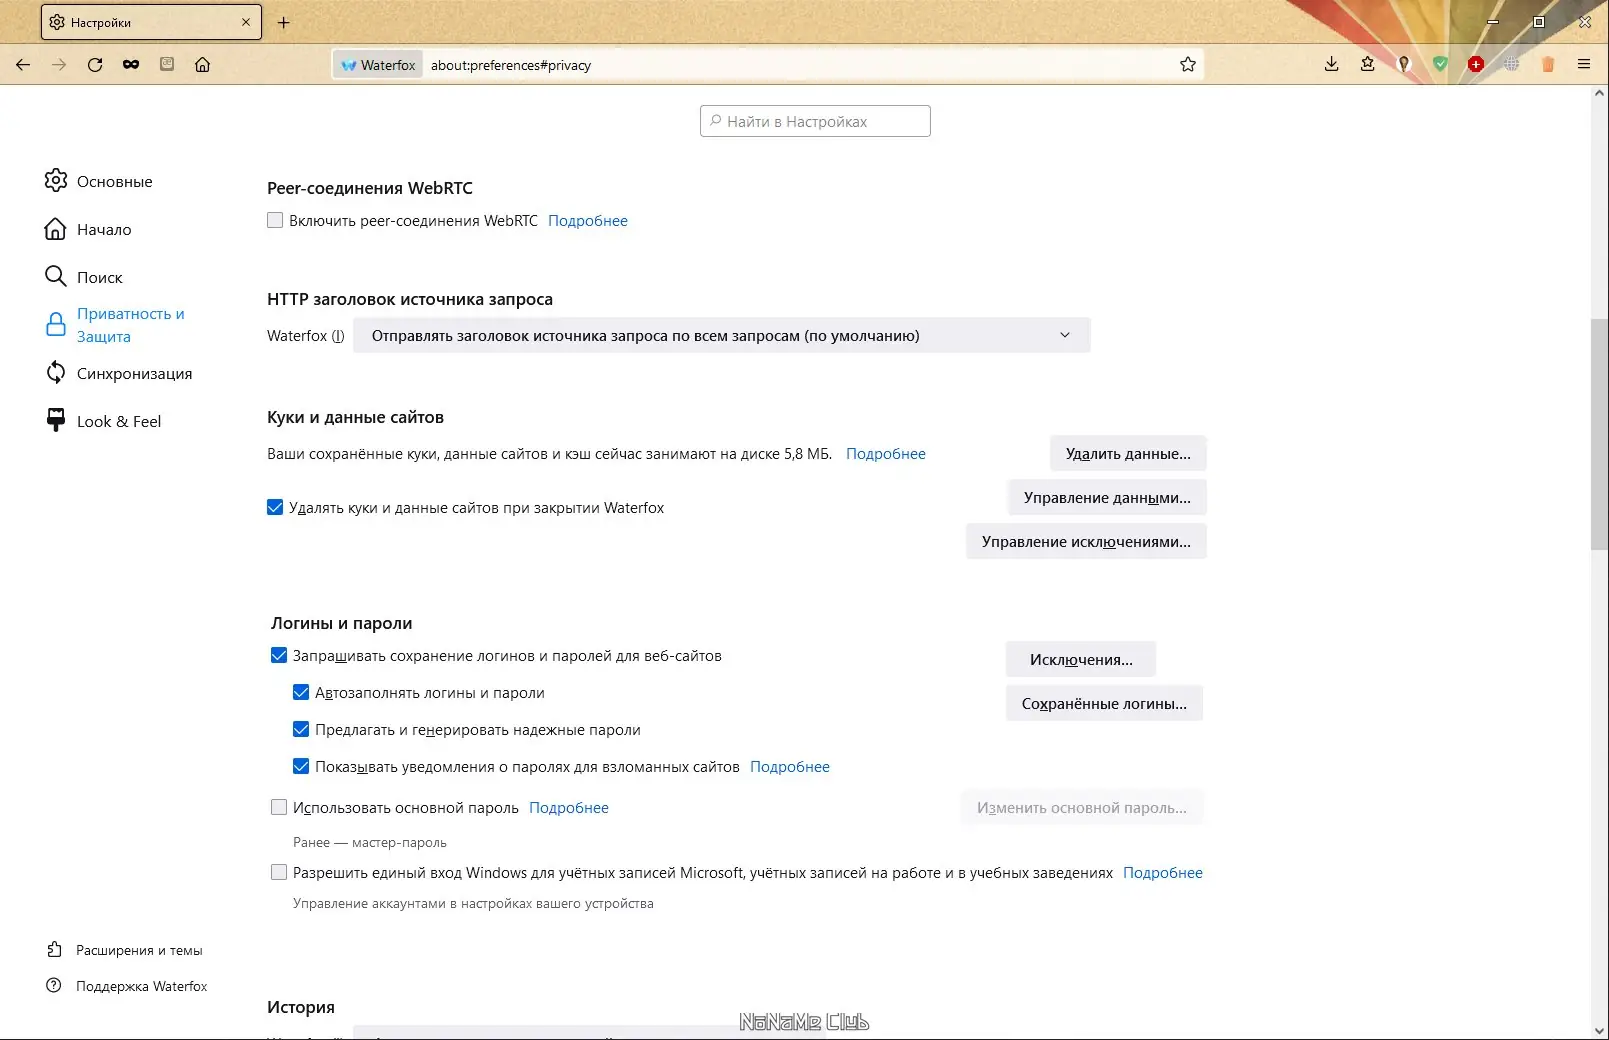Open the HTTP referrer header dropdown
1609x1040 pixels.
pyautogui.click(x=723, y=336)
